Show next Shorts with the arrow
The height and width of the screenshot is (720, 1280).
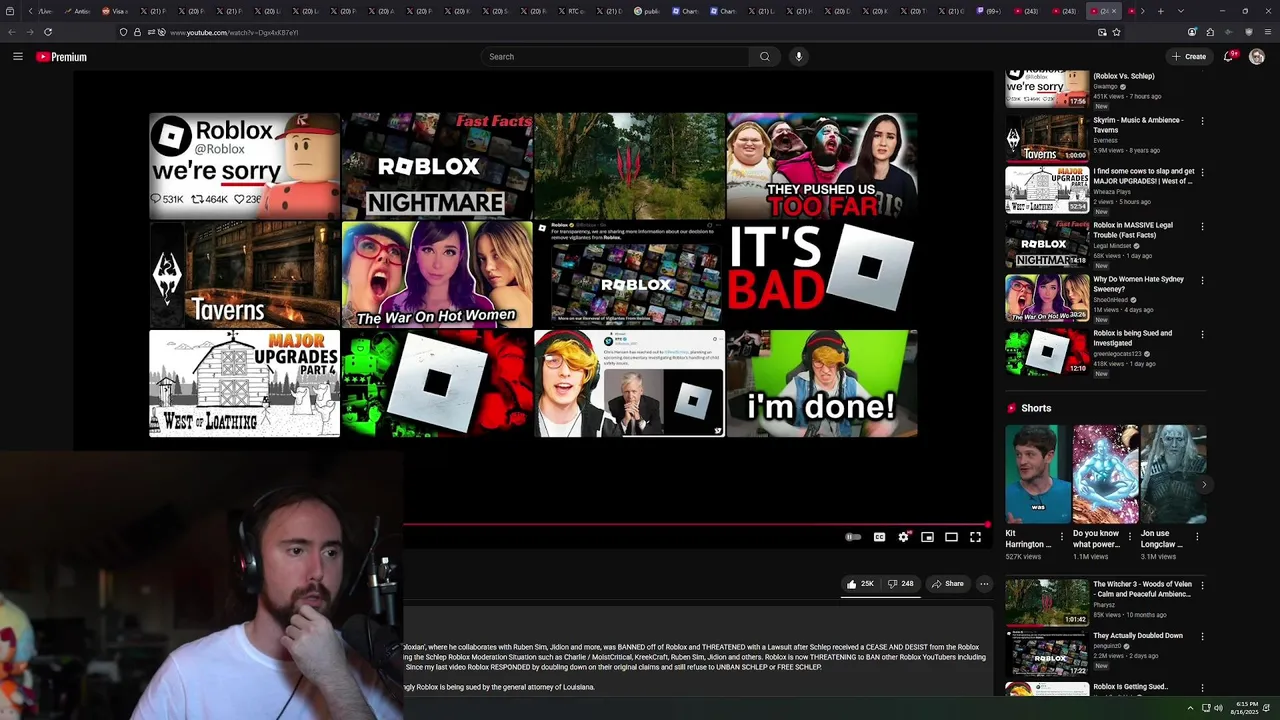pos(1204,485)
